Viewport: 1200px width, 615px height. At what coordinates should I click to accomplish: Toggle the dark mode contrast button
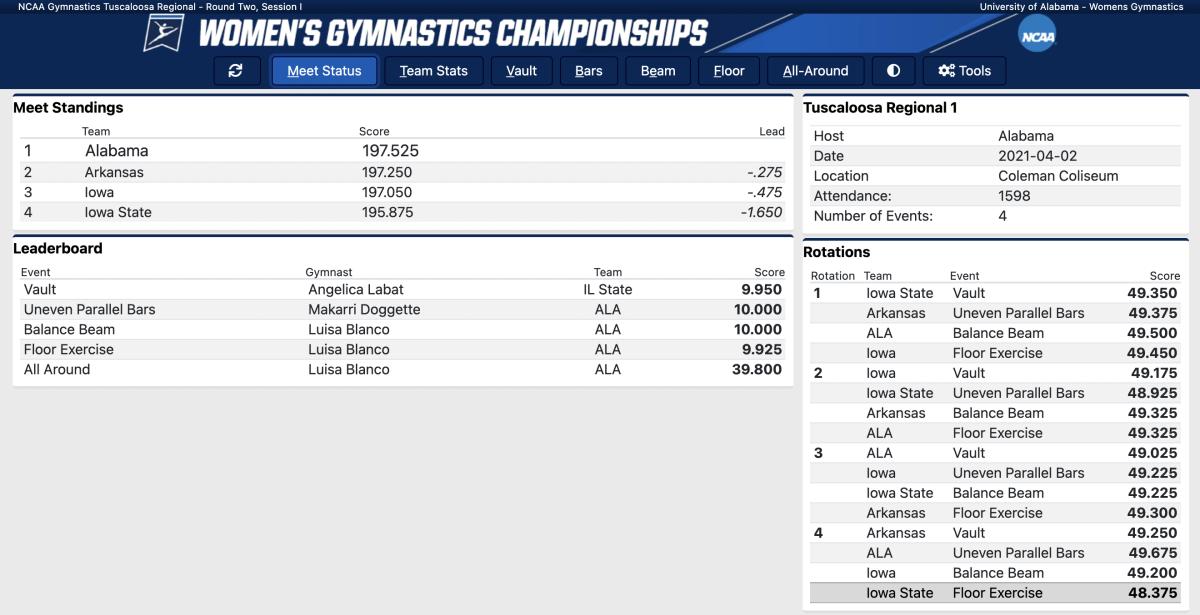coord(893,71)
